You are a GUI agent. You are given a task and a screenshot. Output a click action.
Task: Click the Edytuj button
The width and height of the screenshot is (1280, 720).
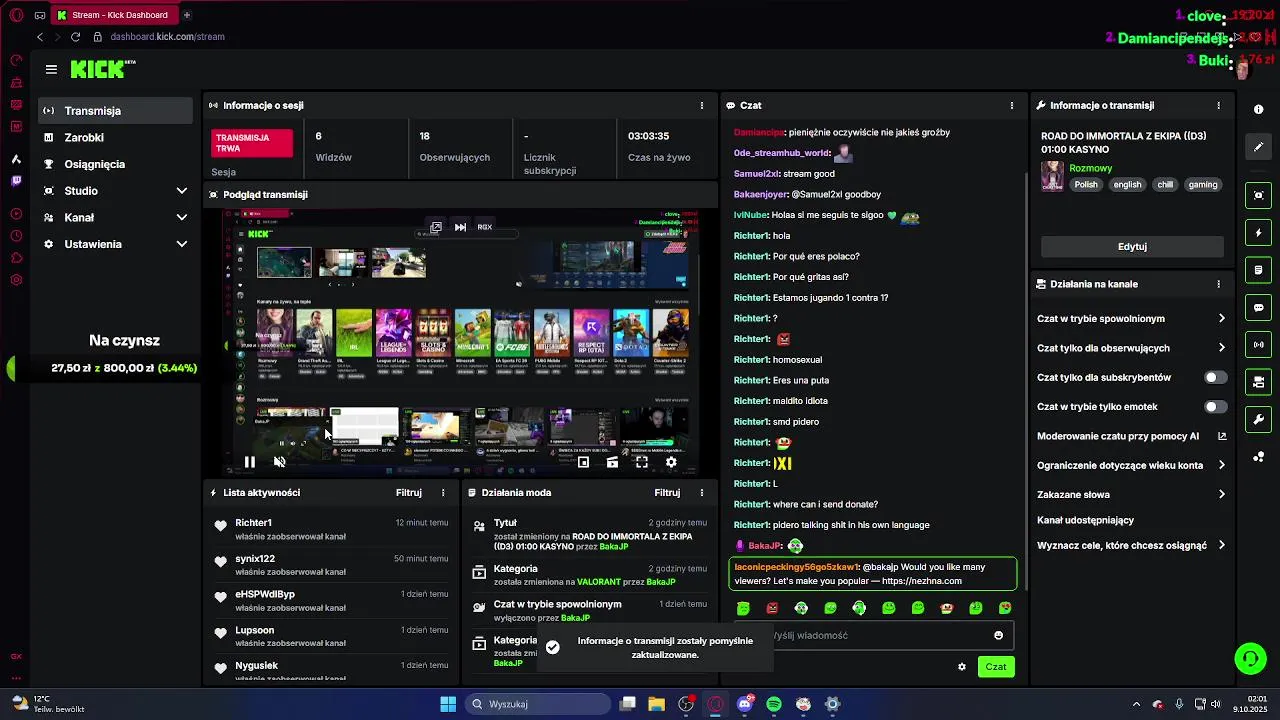pos(1132,246)
